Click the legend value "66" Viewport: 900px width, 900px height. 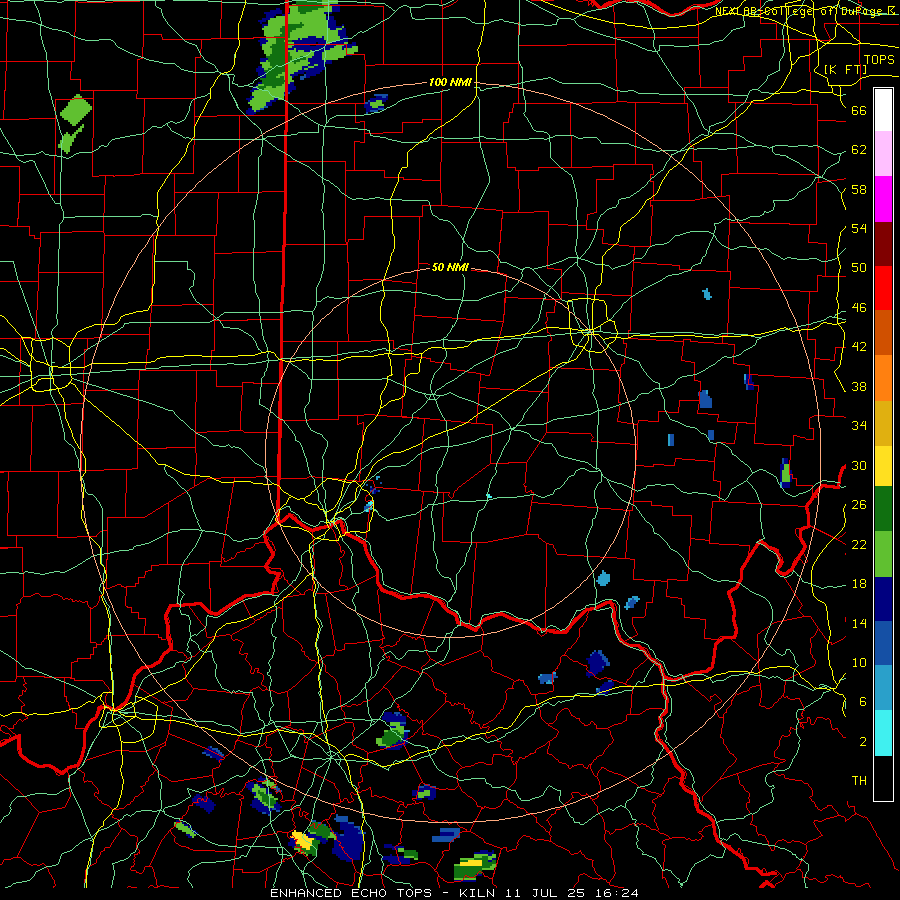pyautogui.click(x=859, y=110)
